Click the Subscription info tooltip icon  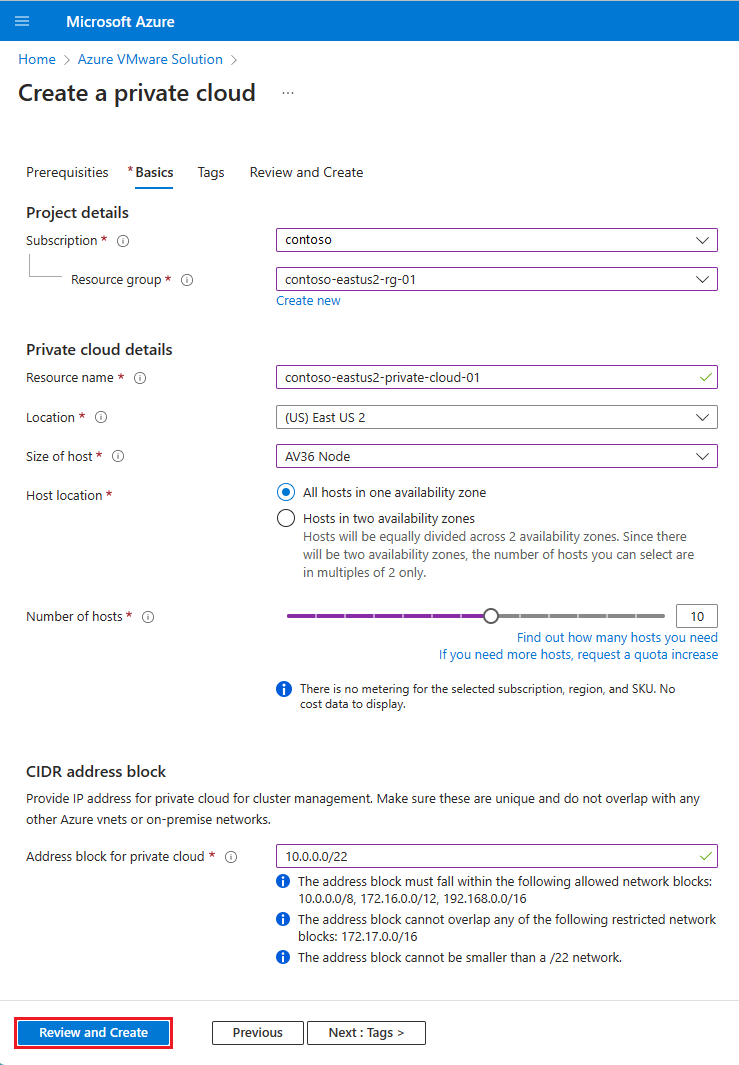(122, 240)
